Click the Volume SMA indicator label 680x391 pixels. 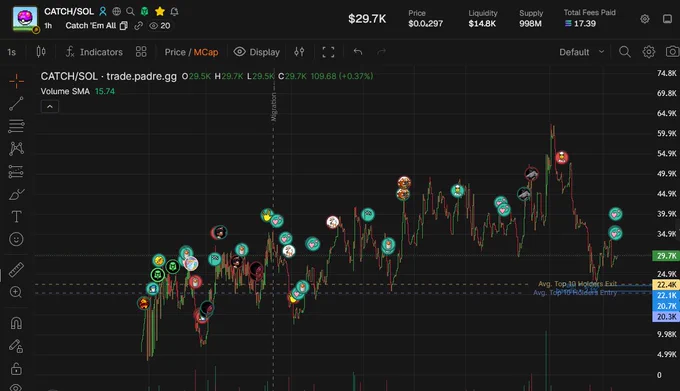click(x=65, y=91)
